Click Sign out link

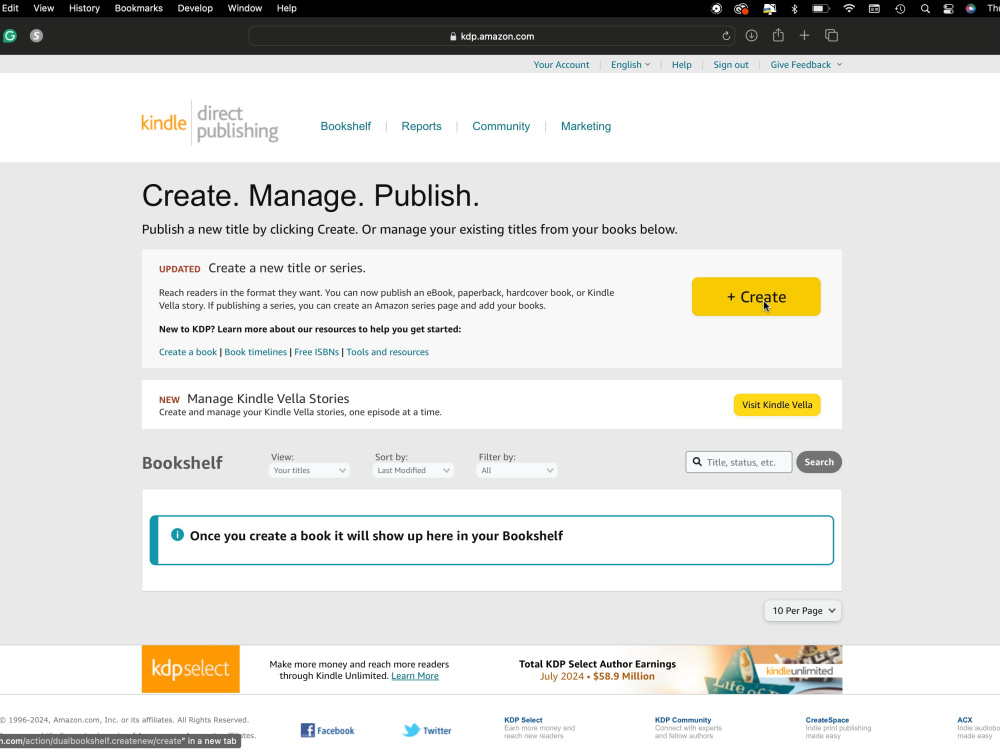[x=731, y=64]
